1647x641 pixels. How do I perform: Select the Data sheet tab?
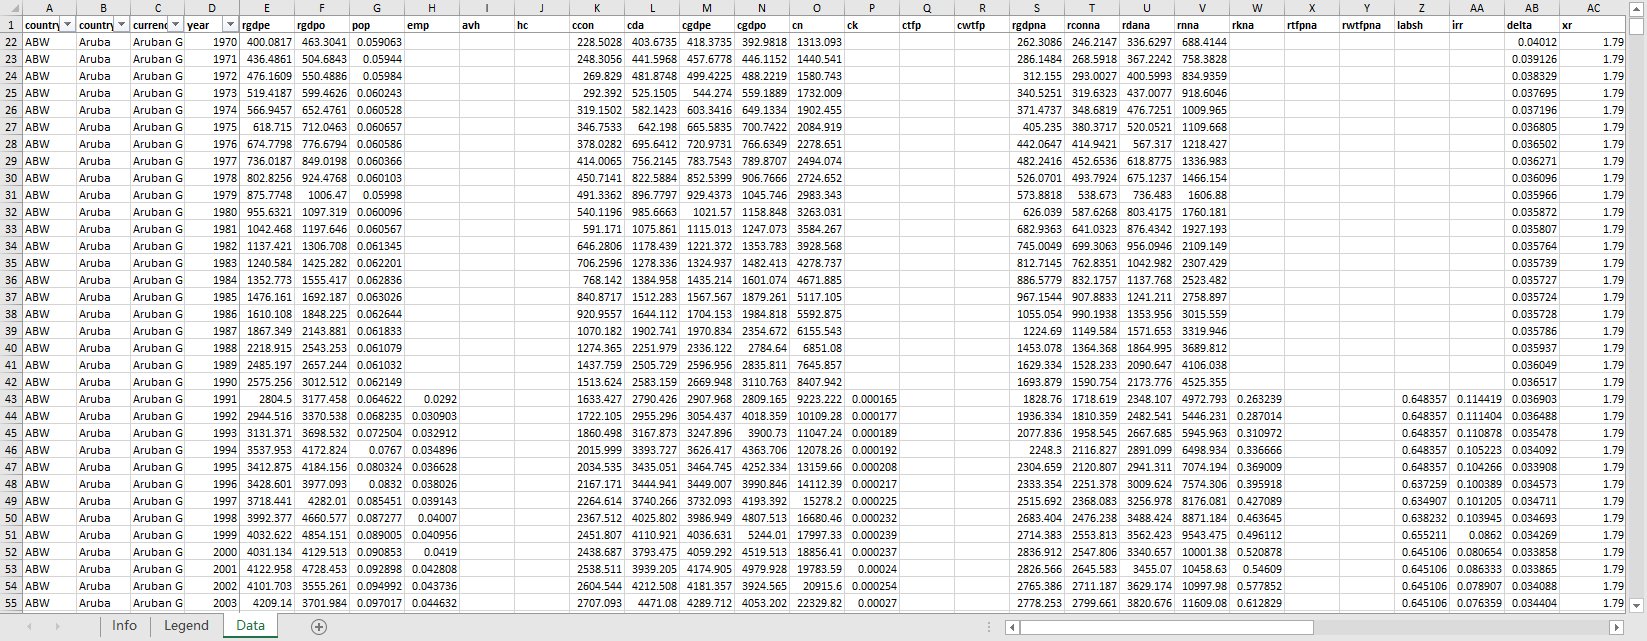pyautogui.click(x=250, y=626)
